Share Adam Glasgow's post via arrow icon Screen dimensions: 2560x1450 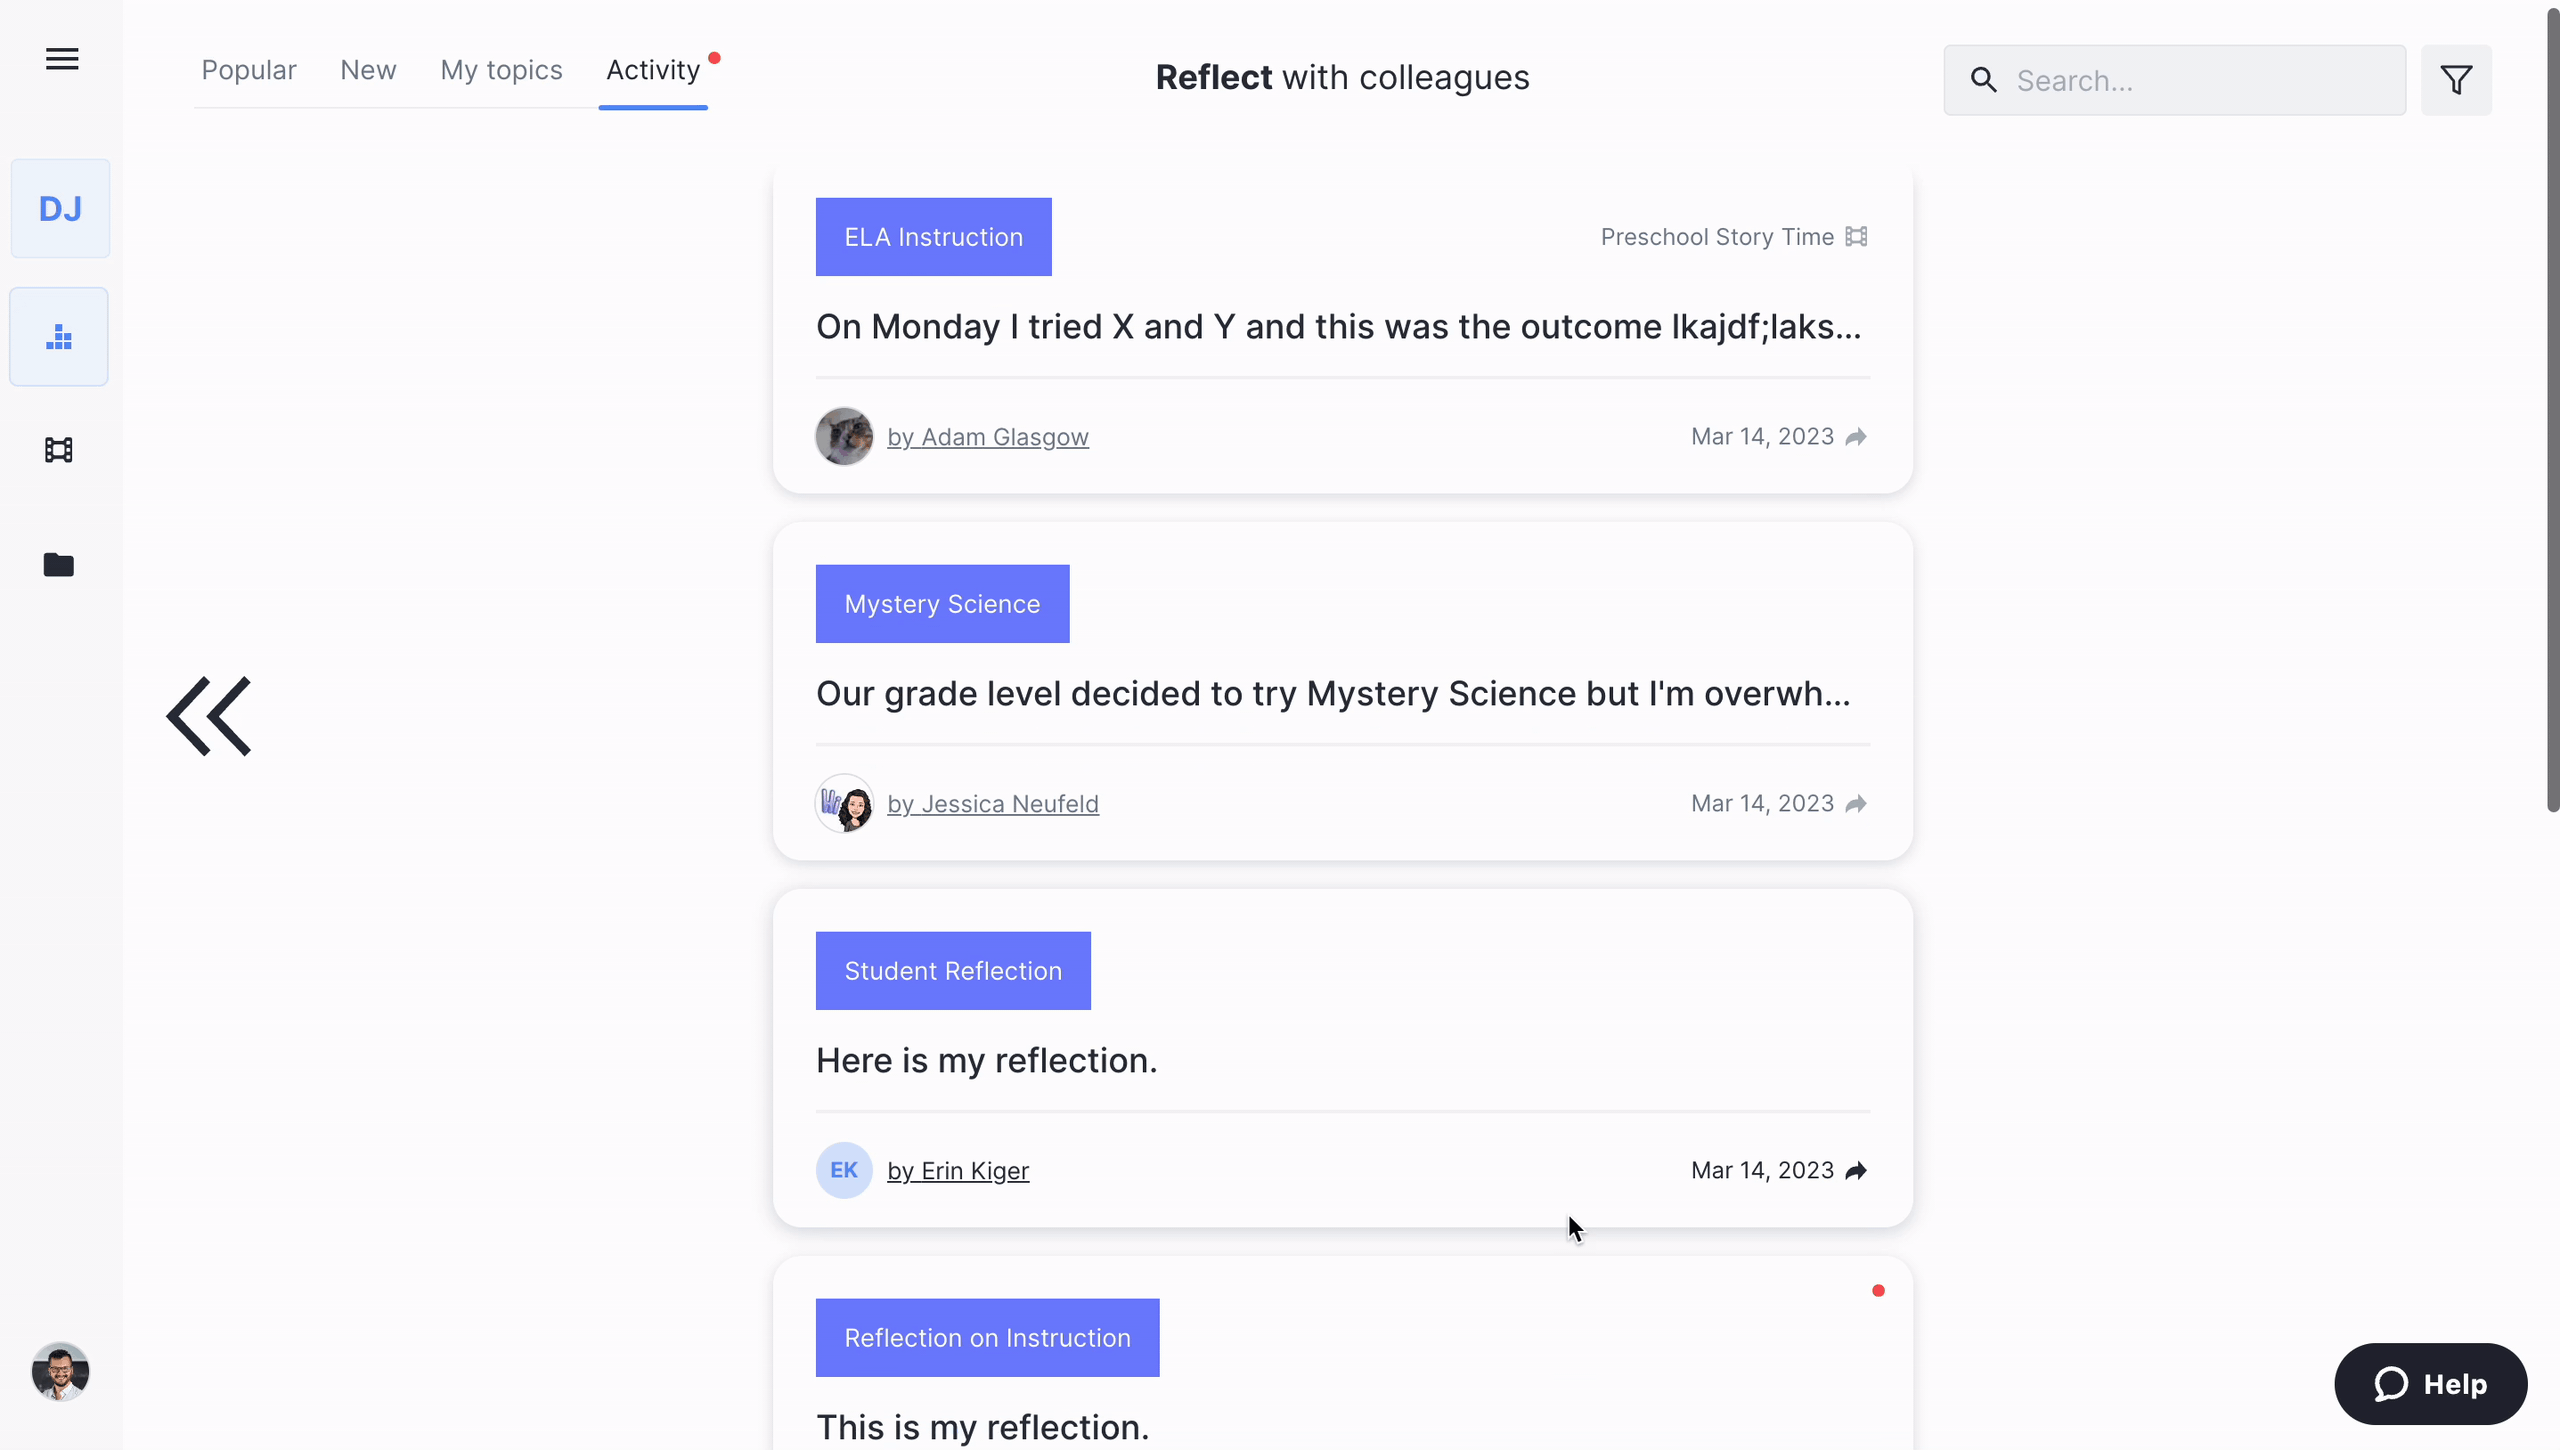1856,437
